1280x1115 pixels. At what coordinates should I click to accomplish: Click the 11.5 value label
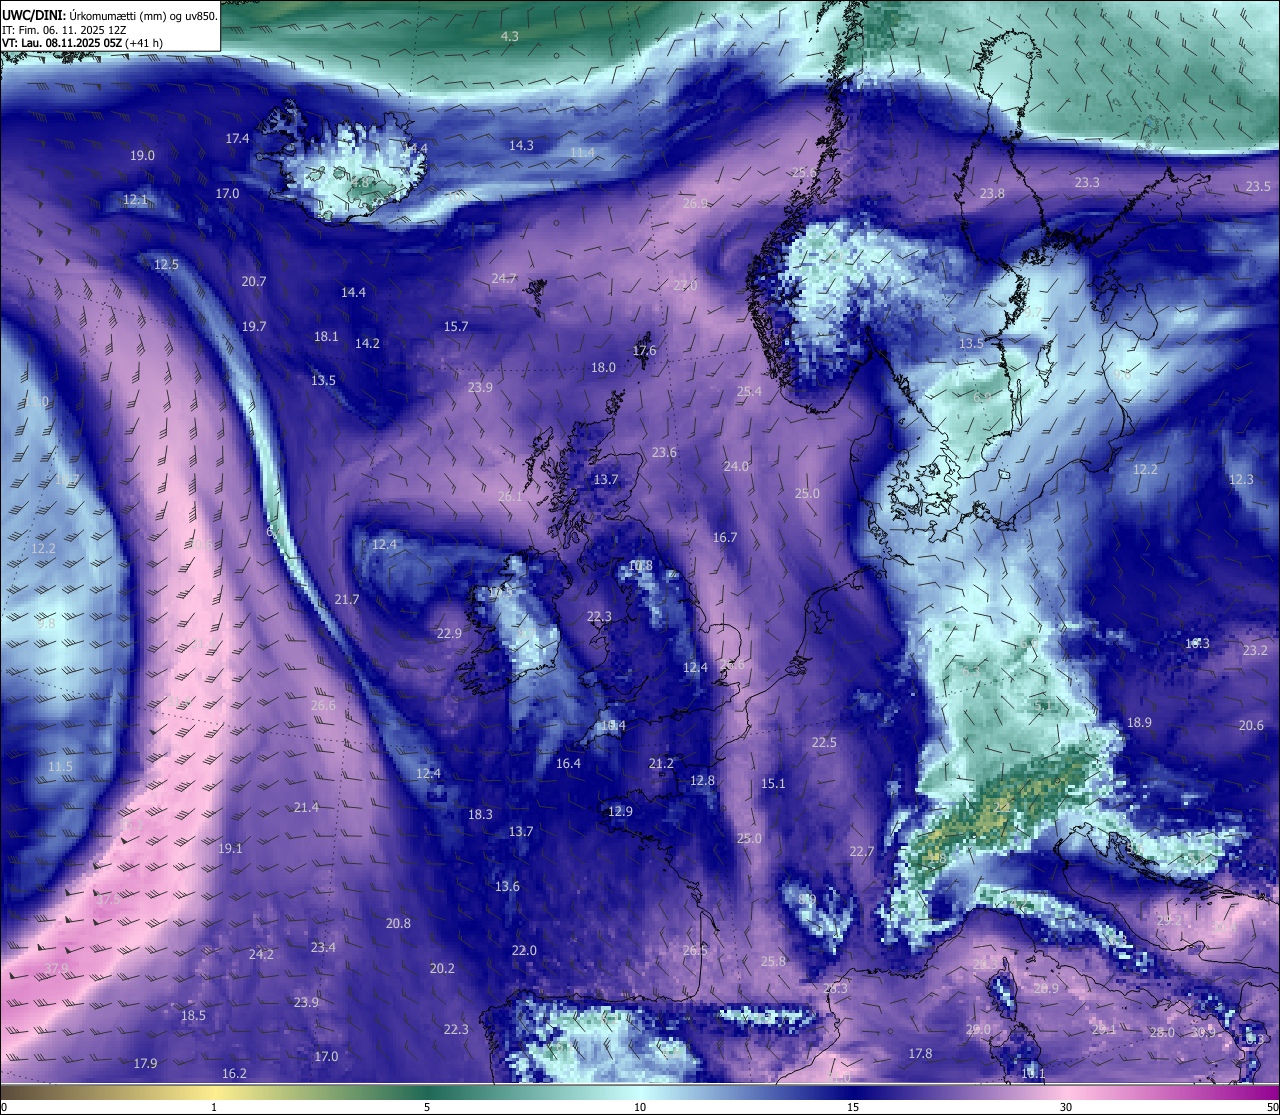[x=60, y=767]
